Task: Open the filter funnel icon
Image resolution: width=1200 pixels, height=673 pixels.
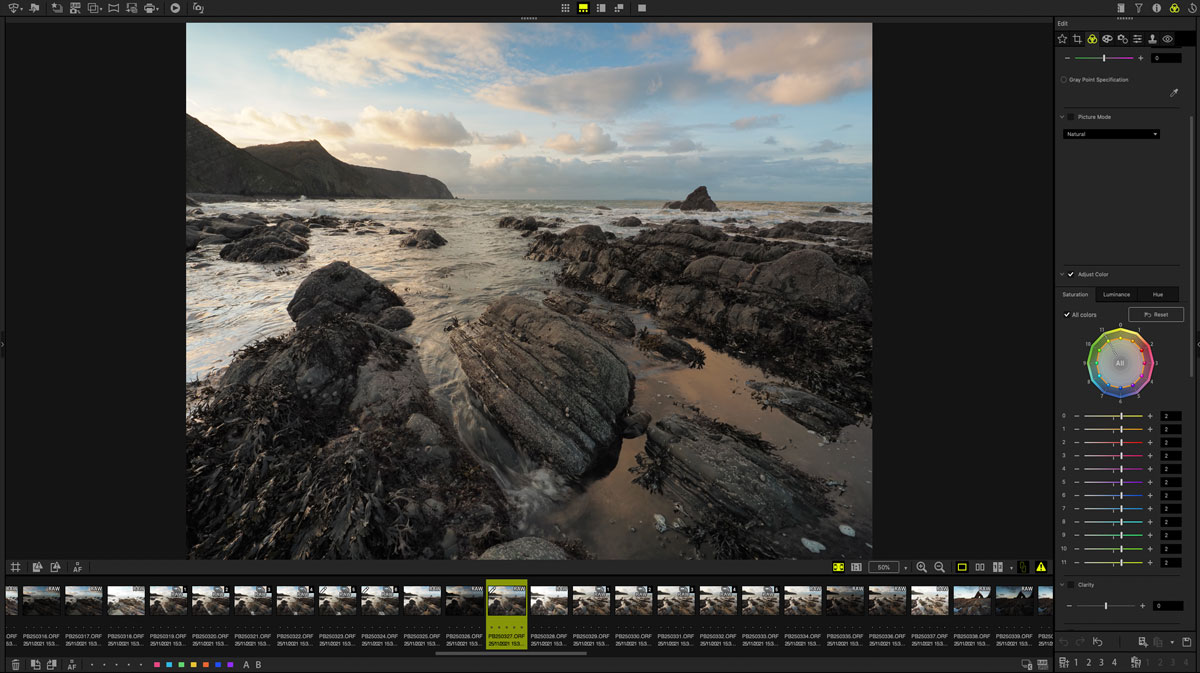Action: point(1138,8)
